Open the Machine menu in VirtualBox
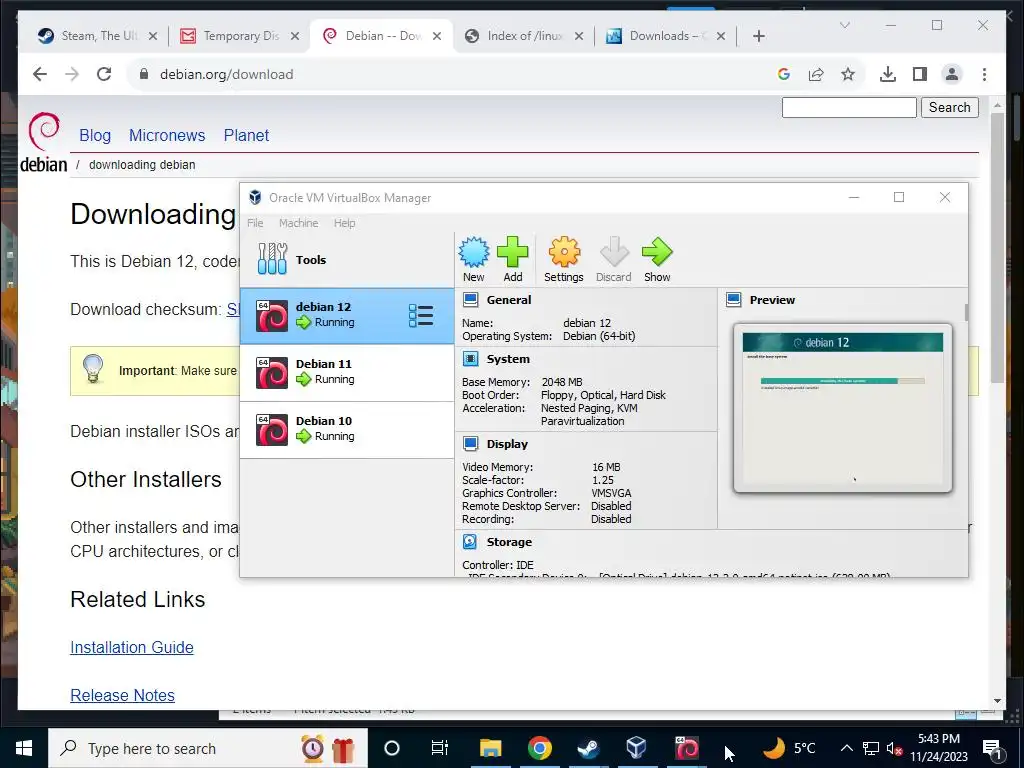 pos(298,223)
